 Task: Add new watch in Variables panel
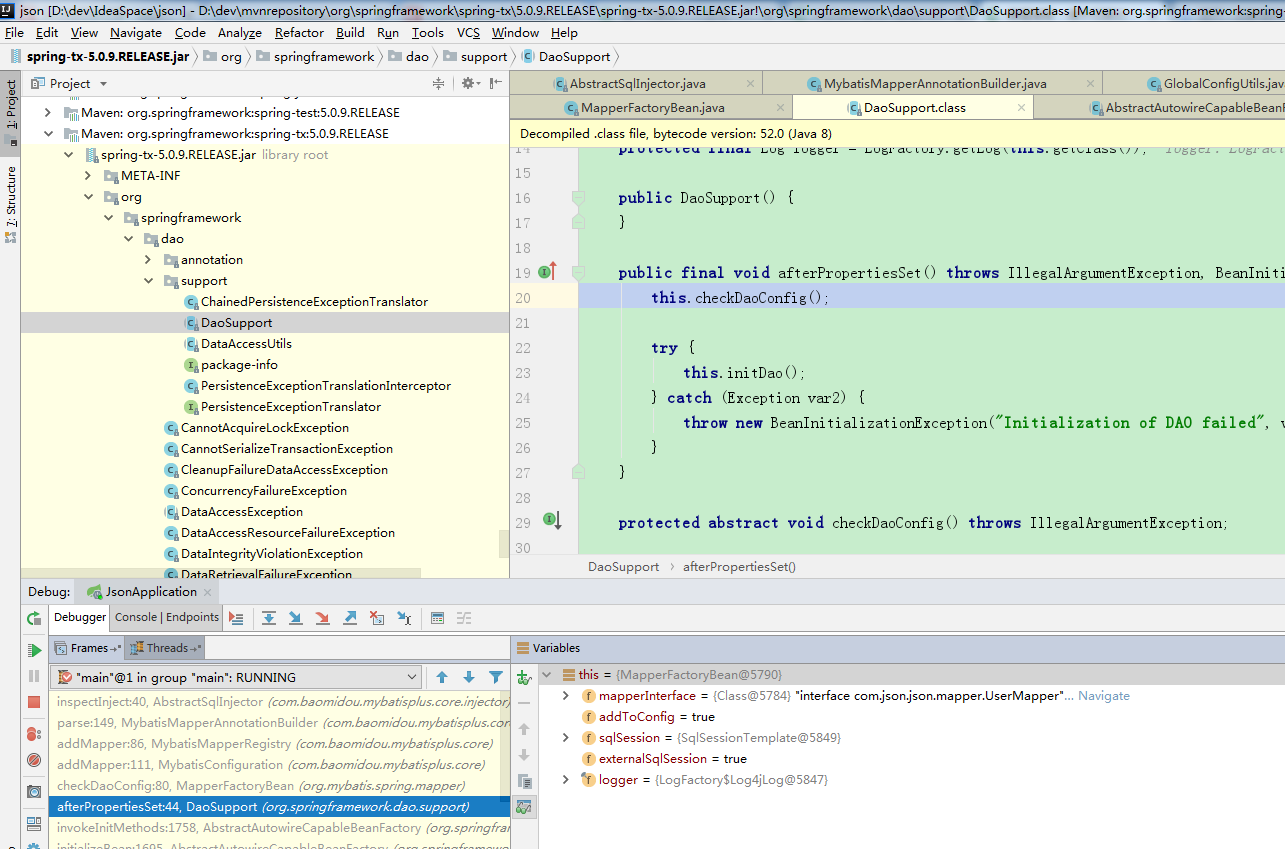(x=524, y=677)
